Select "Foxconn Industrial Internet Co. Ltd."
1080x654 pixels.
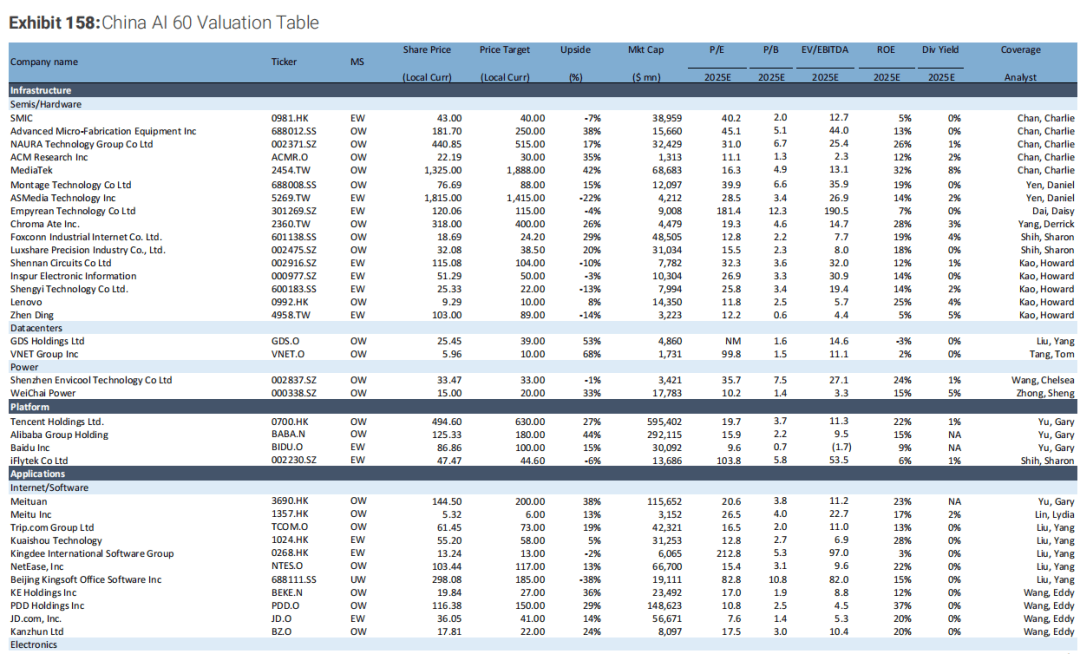[x=85, y=237]
